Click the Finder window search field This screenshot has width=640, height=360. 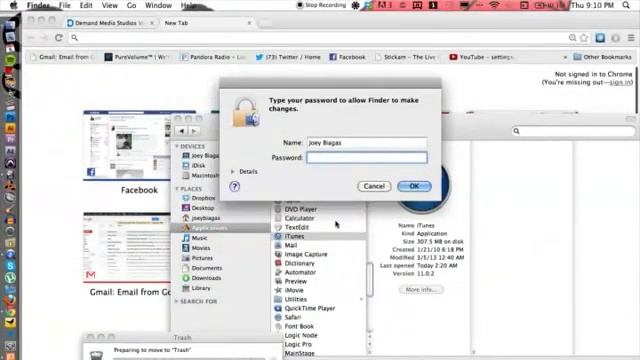point(573,131)
